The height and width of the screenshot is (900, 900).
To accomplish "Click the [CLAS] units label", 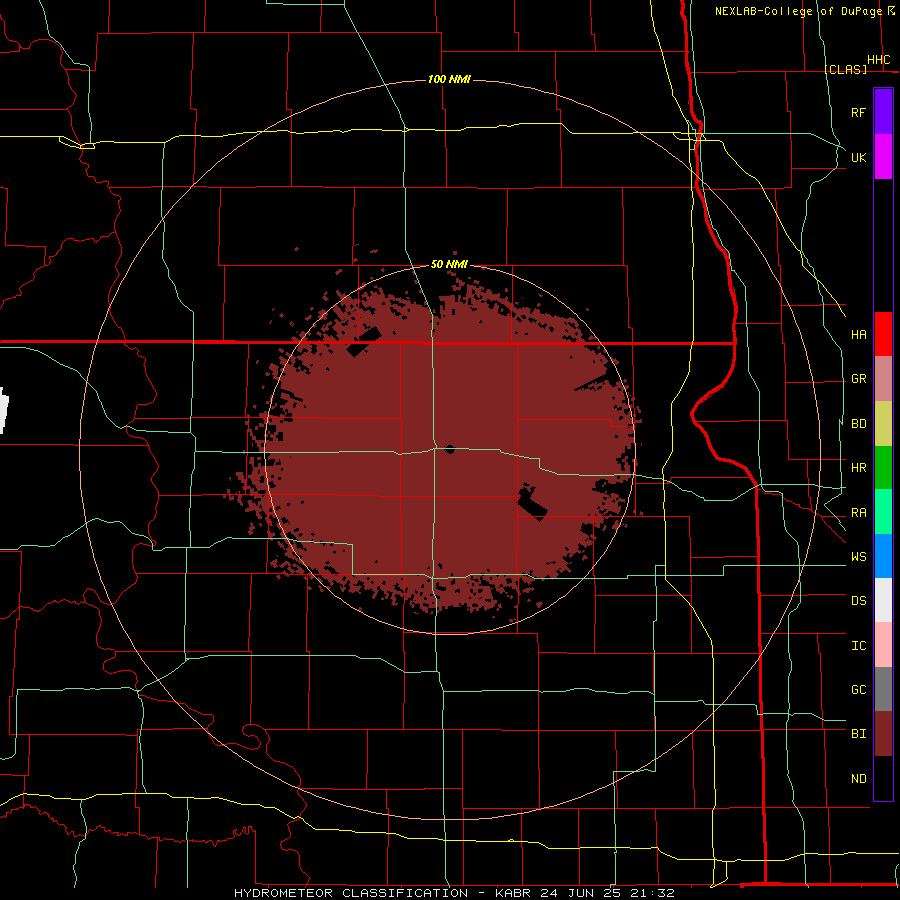I will pyautogui.click(x=845, y=69).
